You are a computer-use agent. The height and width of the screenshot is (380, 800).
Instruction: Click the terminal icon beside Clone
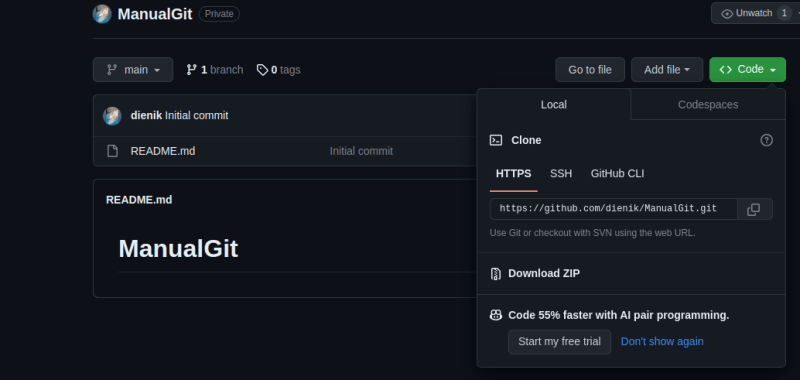(495, 140)
